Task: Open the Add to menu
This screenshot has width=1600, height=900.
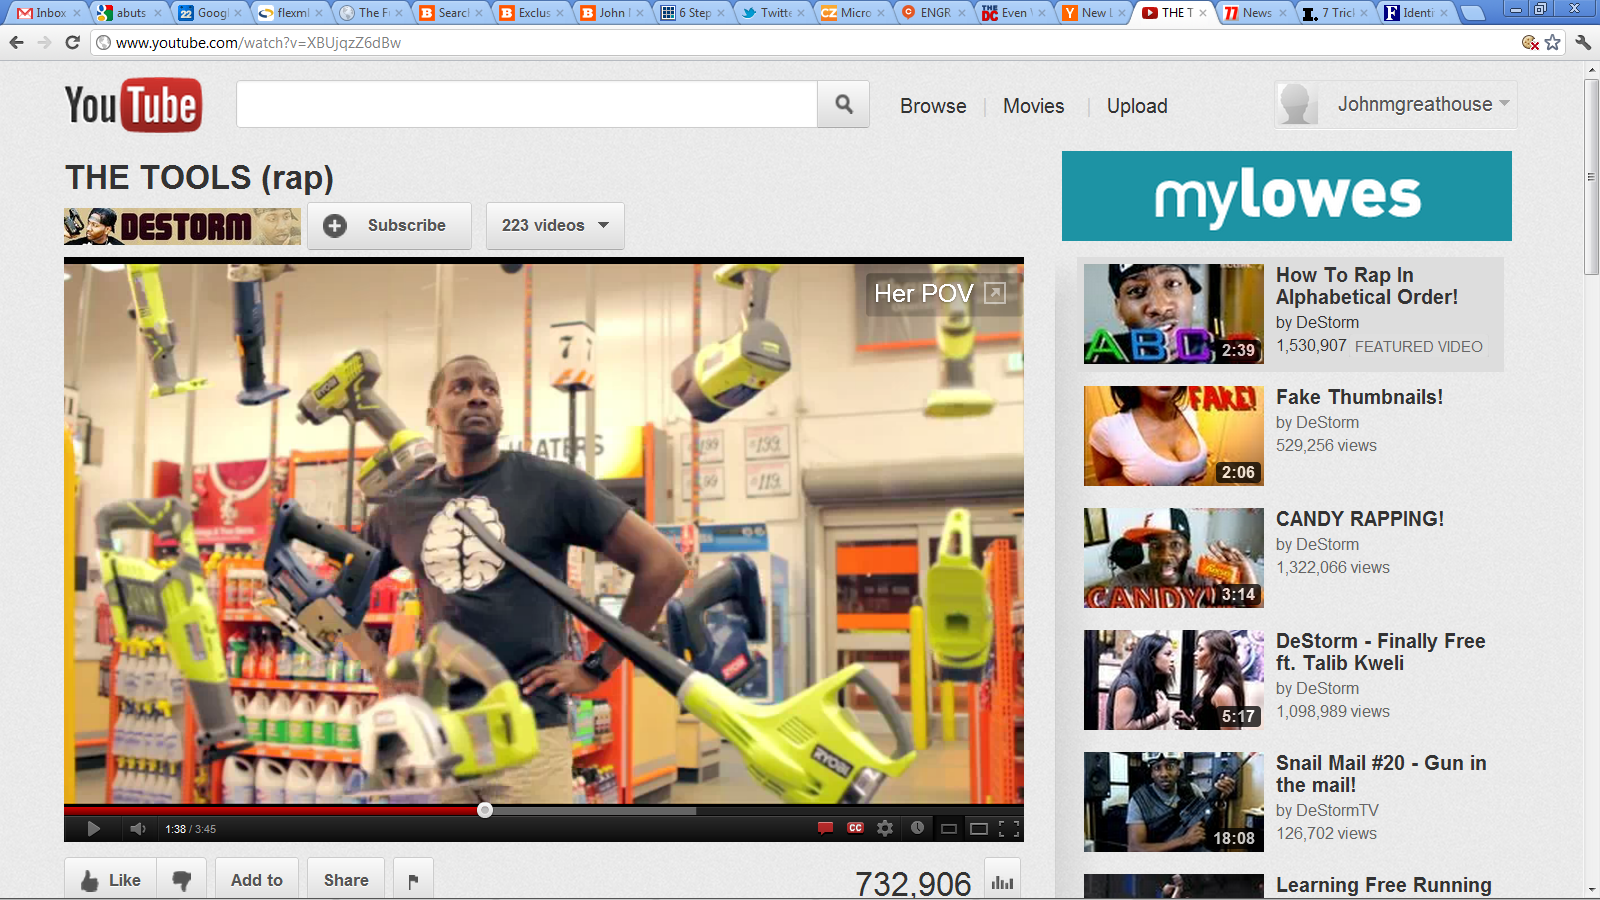Action: point(257,880)
